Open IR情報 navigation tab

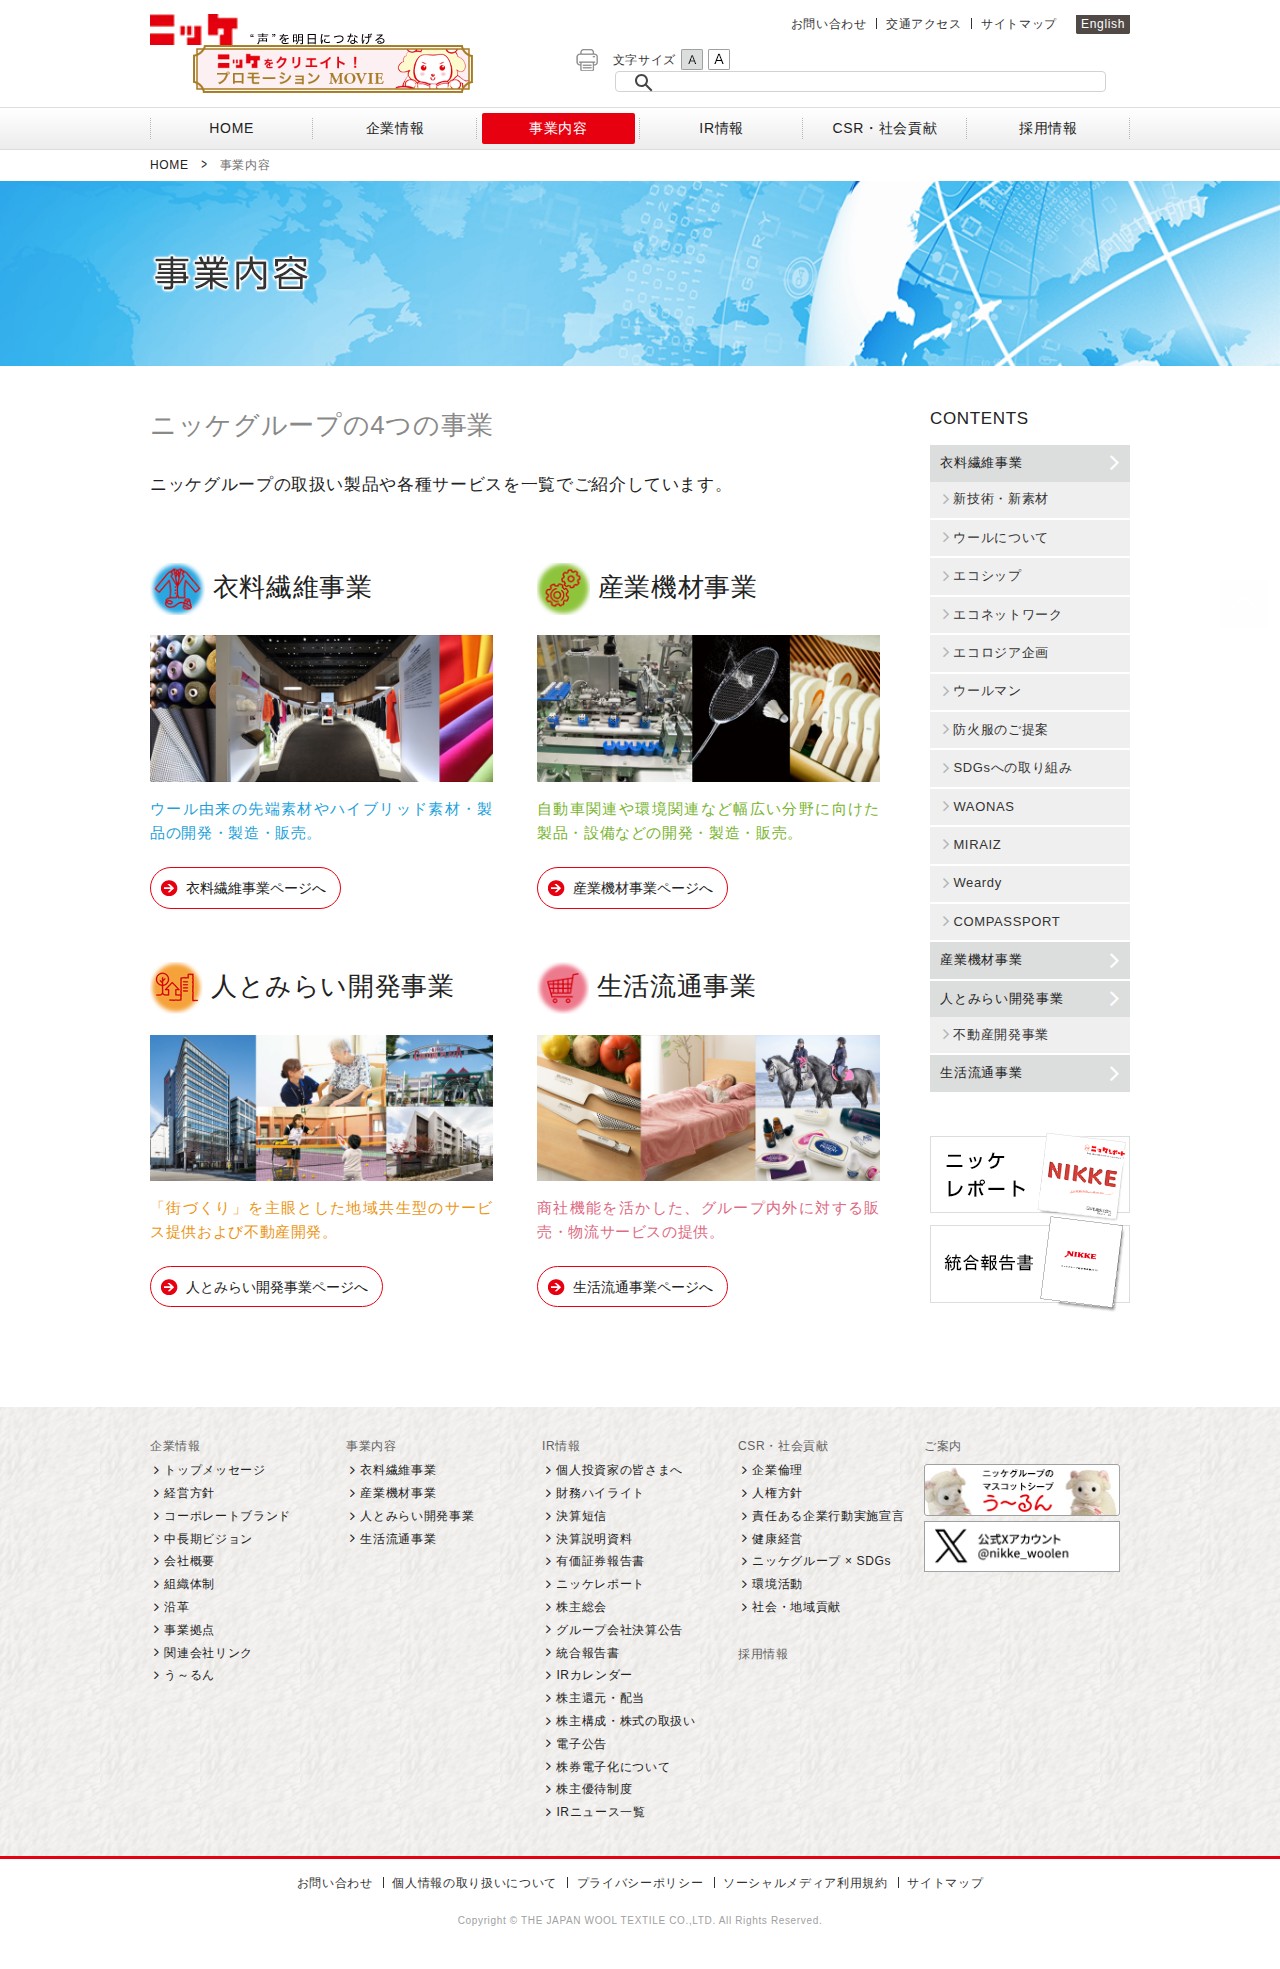coord(721,128)
